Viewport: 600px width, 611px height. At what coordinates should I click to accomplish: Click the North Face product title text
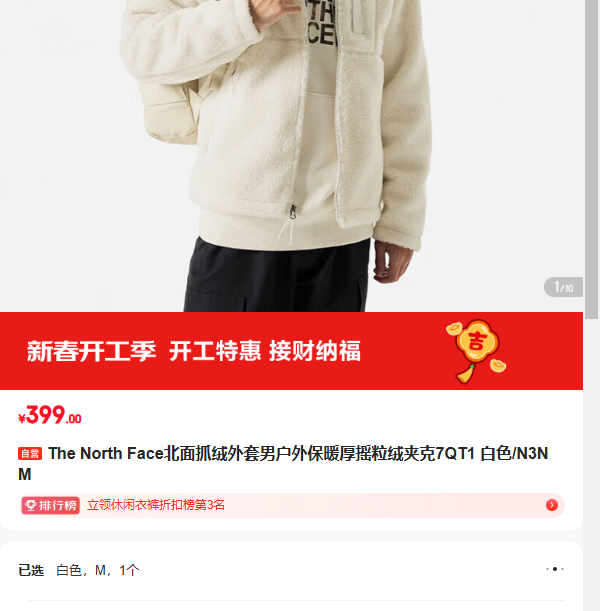tap(283, 464)
